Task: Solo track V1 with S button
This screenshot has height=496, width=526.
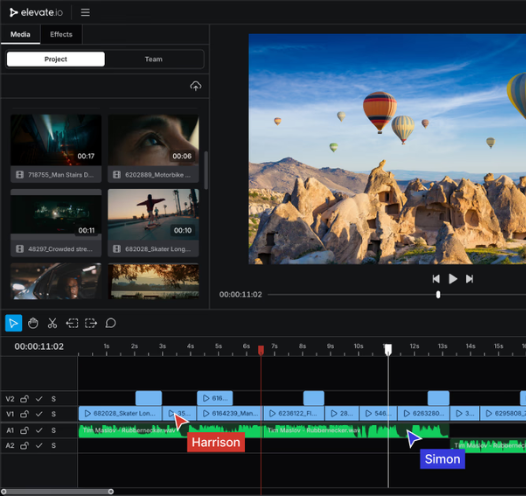Action: coord(54,414)
